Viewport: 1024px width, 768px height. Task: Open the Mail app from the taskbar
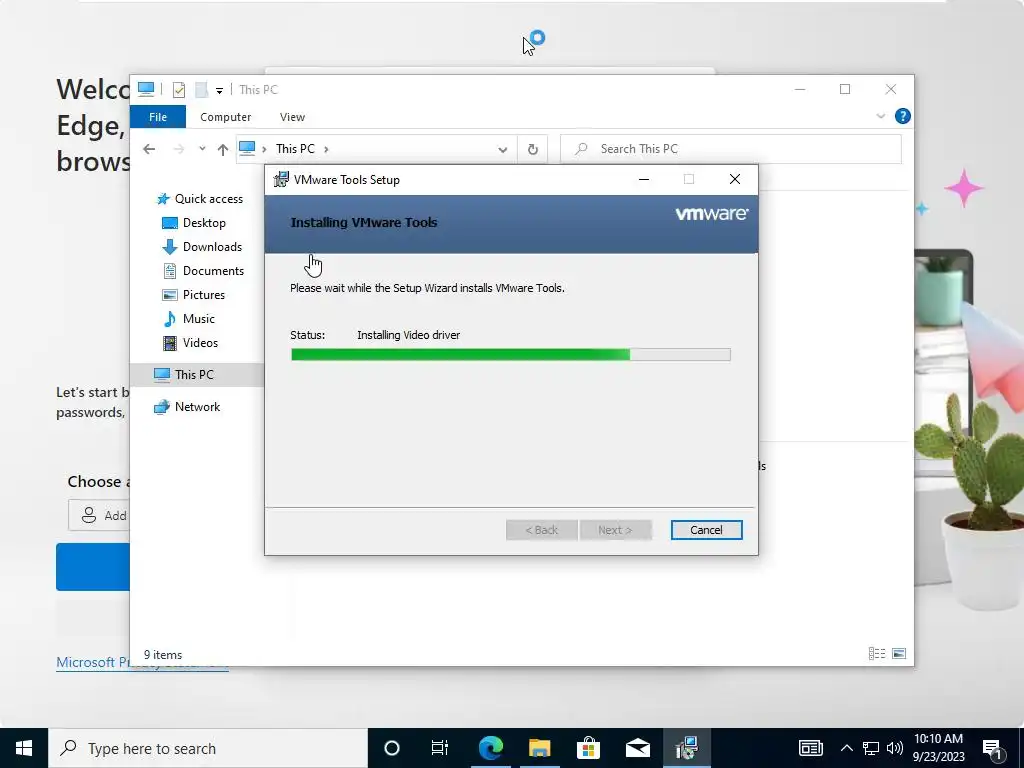(637, 748)
